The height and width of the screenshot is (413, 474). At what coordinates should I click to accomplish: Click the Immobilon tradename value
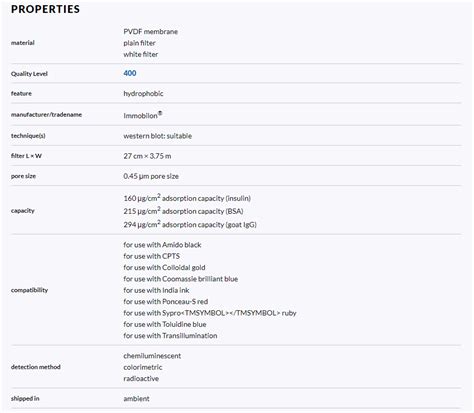[x=143, y=115]
